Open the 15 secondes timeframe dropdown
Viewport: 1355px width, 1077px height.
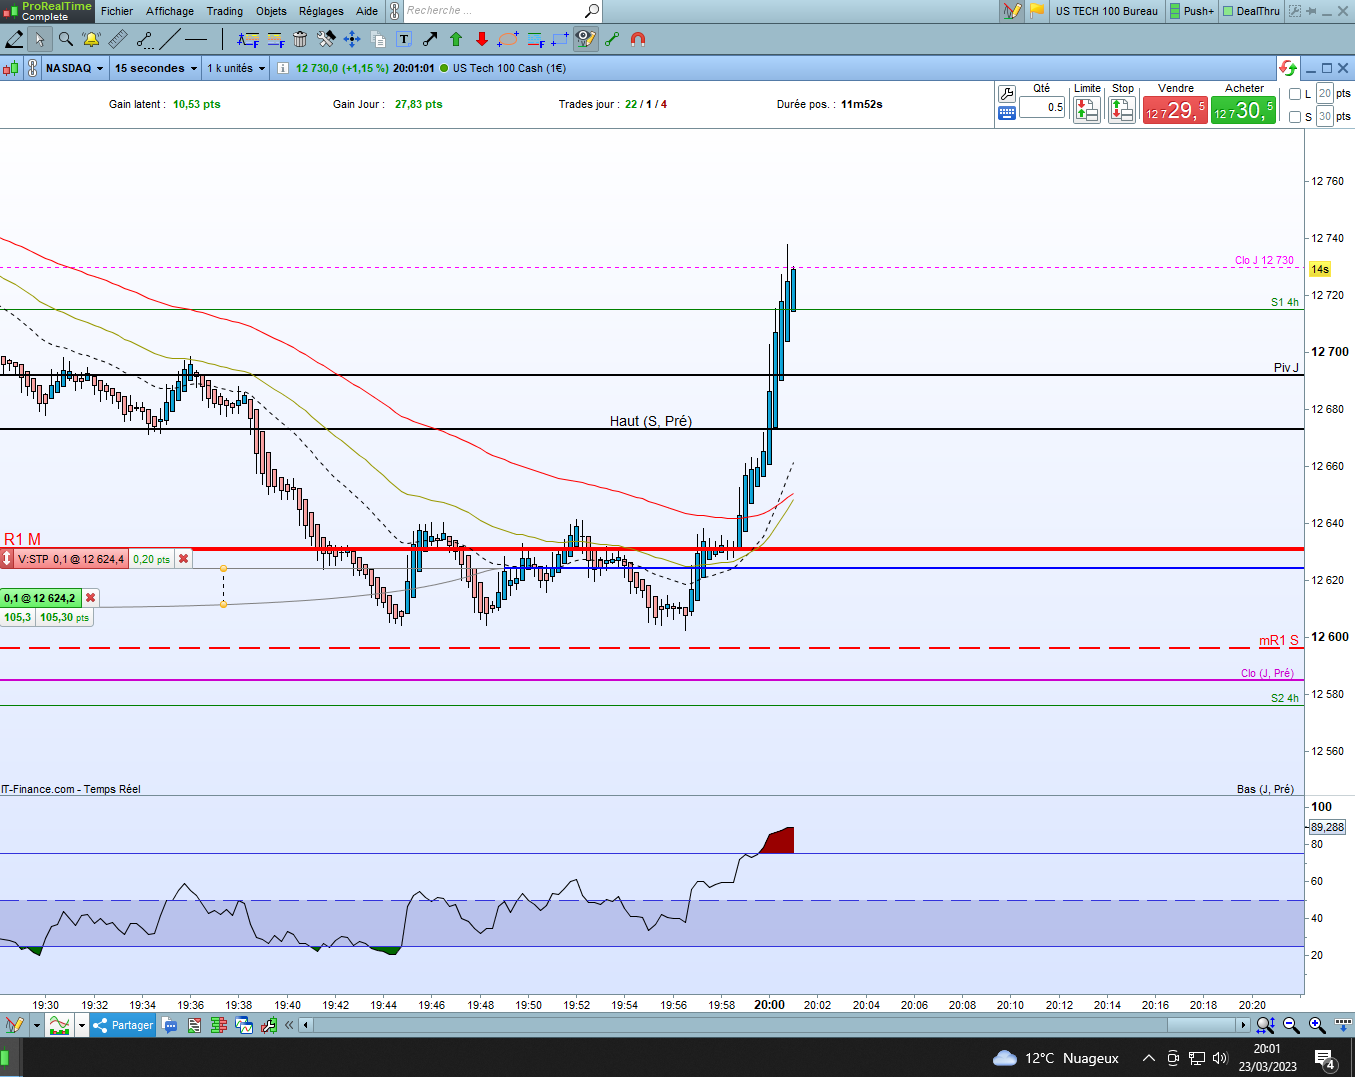pyautogui.click(x=156, y=68)
